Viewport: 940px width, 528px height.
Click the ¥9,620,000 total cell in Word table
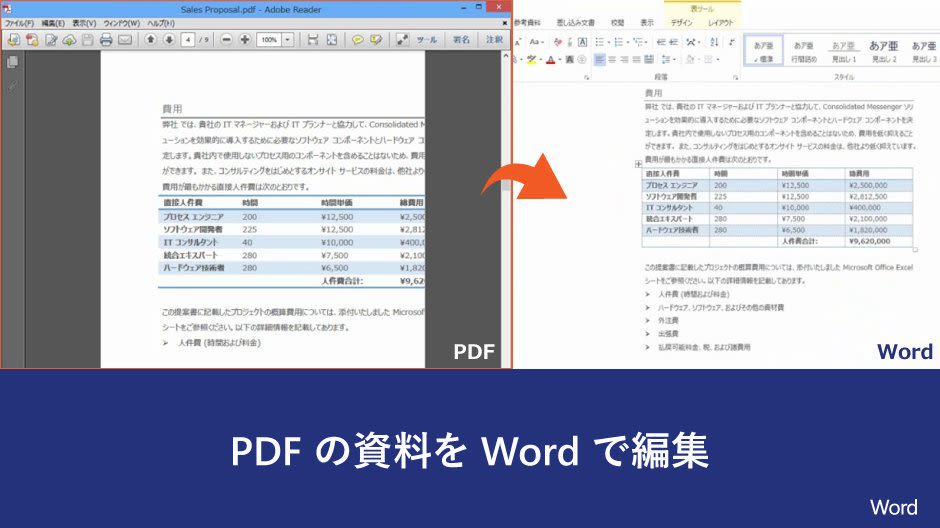pos(879,241)
